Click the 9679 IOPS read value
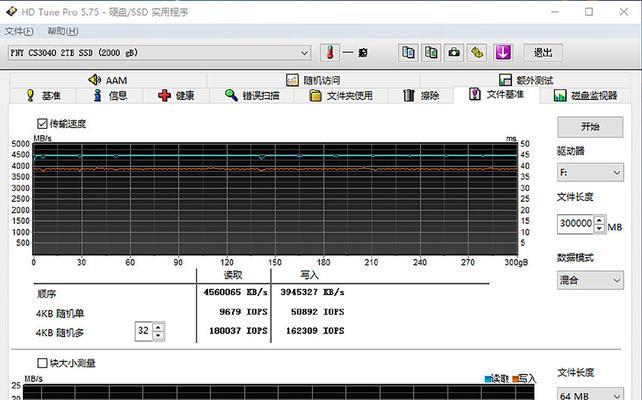 click(243, 312)
